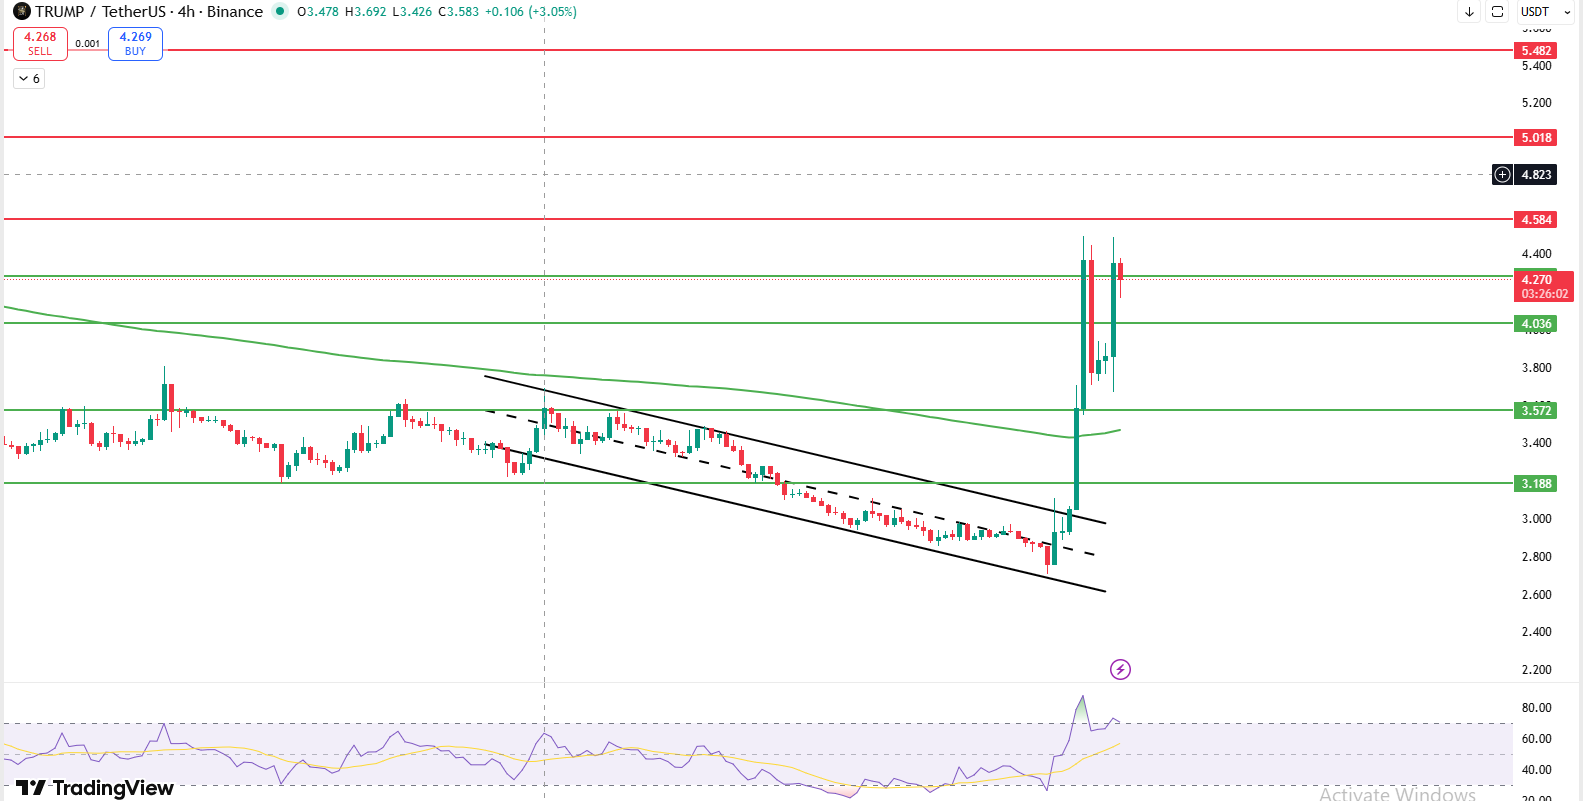The width and height of the screenshot is (1583, 801).
Task: Click the 4.823 crosshair price label
Action: coord(1536,175)
